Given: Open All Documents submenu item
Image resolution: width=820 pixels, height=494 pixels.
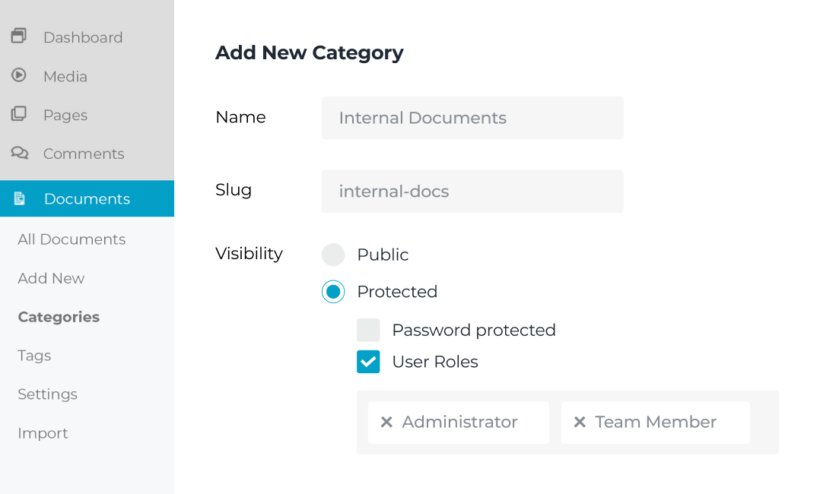Looking at the screenshot, I should [x=72, y=239].
